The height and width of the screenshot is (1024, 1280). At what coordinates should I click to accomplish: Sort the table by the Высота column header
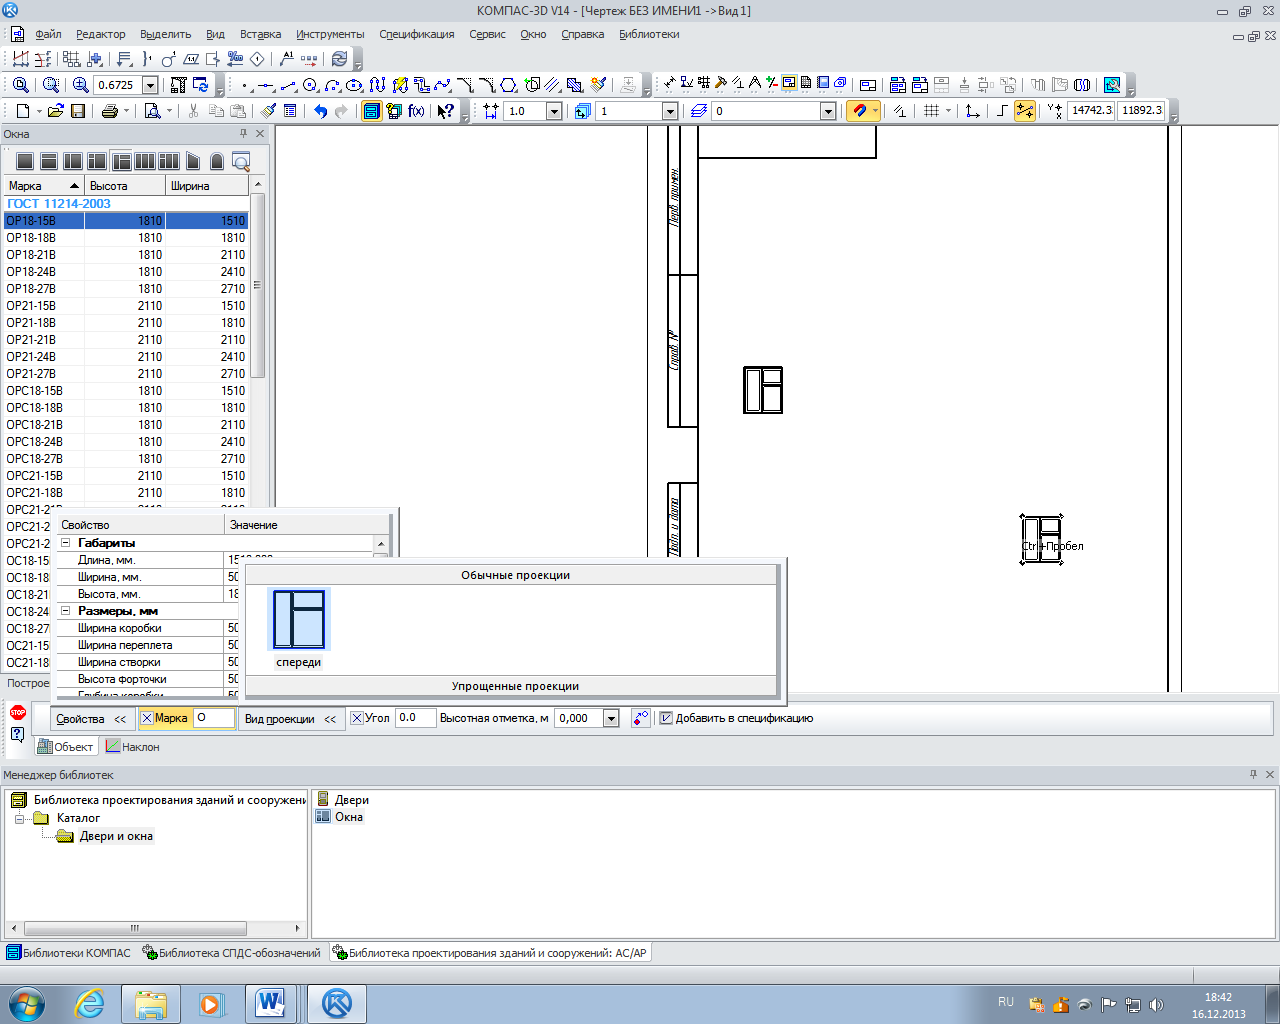point(125,186)
